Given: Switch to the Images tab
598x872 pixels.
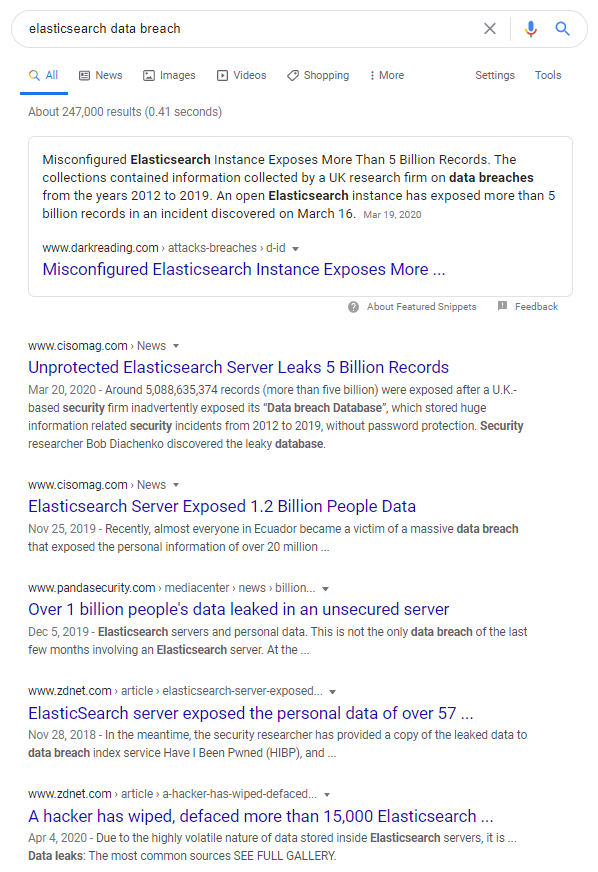Looking at the screenshot, I should coord(169,75).
